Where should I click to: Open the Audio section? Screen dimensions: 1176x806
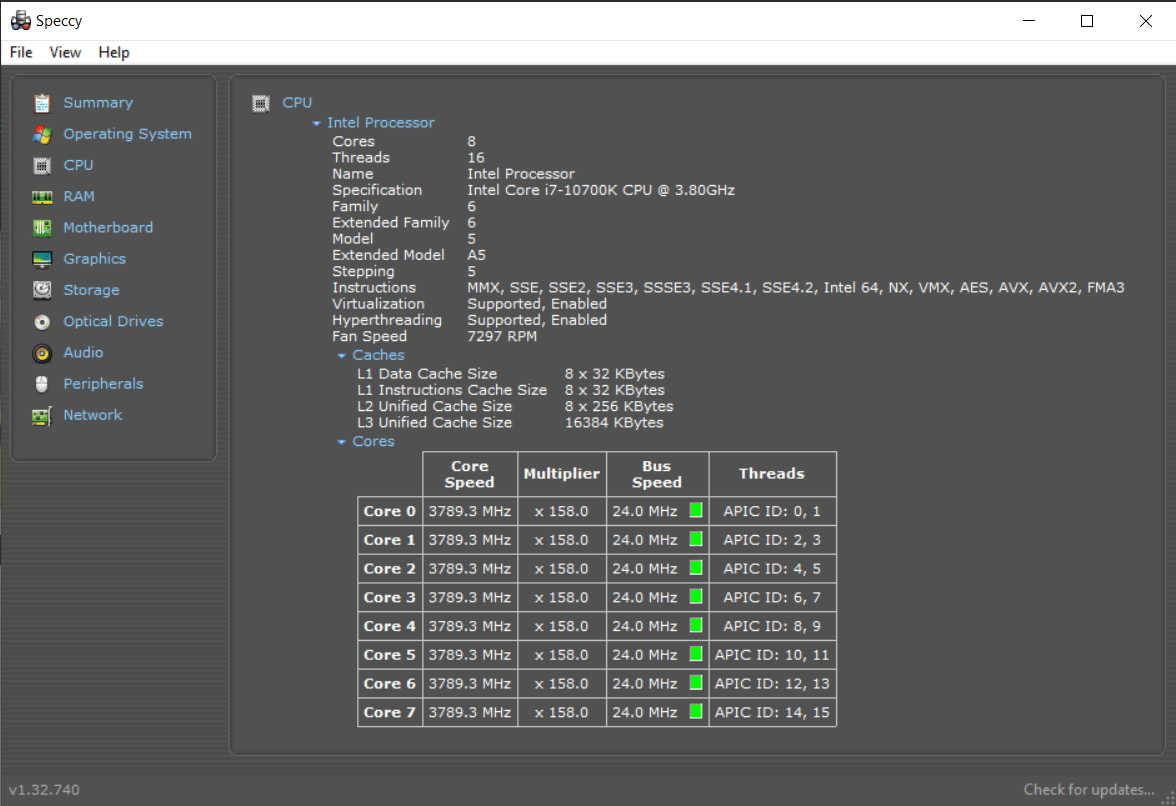pyautogui.click(x=83, y=352)
